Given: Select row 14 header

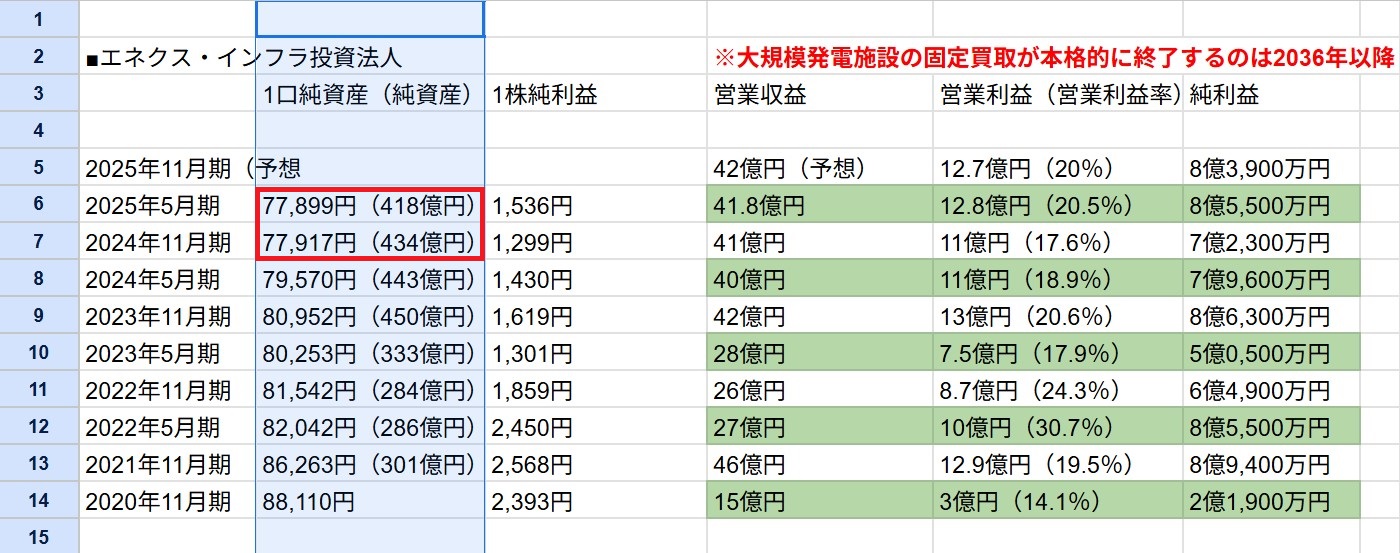Looking at the screenshot, I should pos(39,500).
